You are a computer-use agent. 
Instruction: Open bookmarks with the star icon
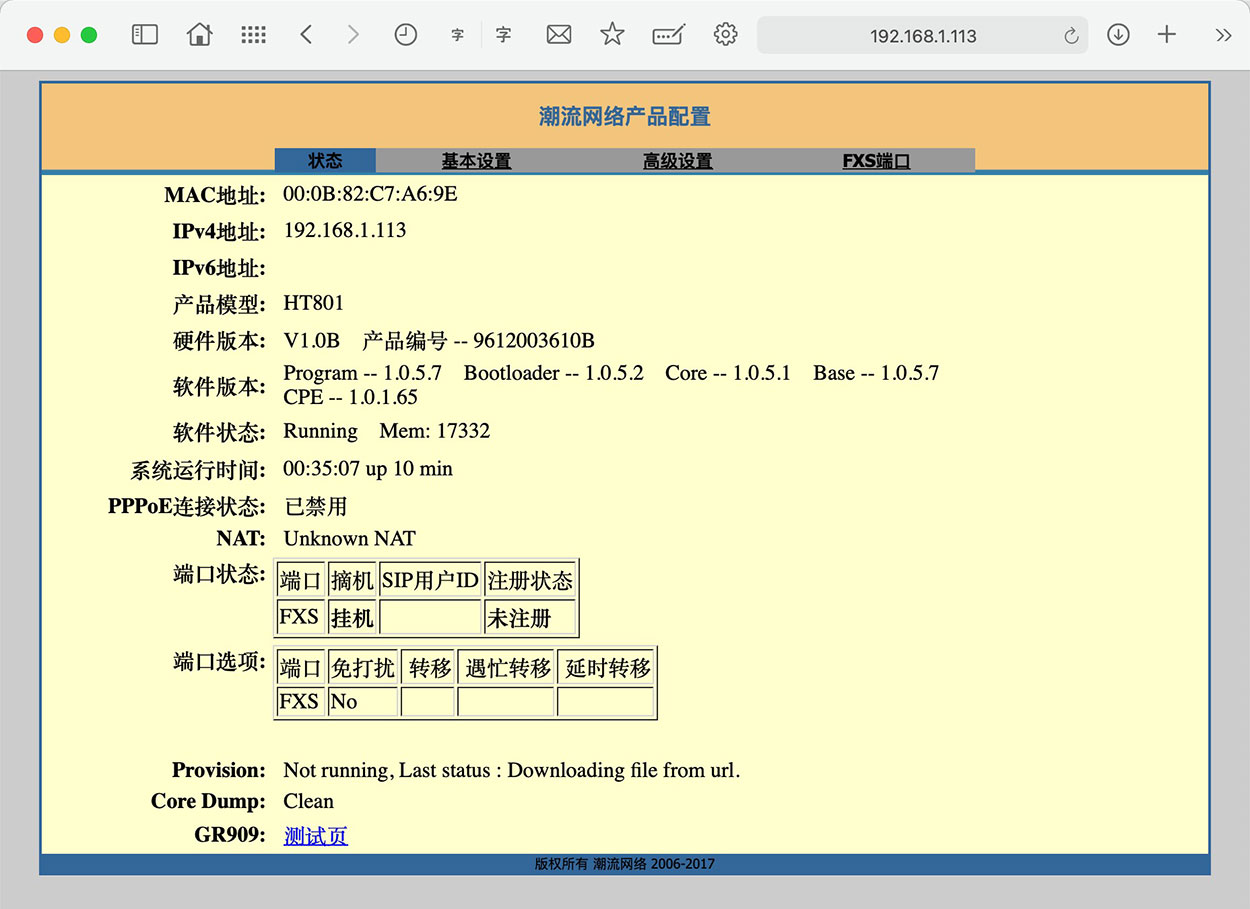612,35
